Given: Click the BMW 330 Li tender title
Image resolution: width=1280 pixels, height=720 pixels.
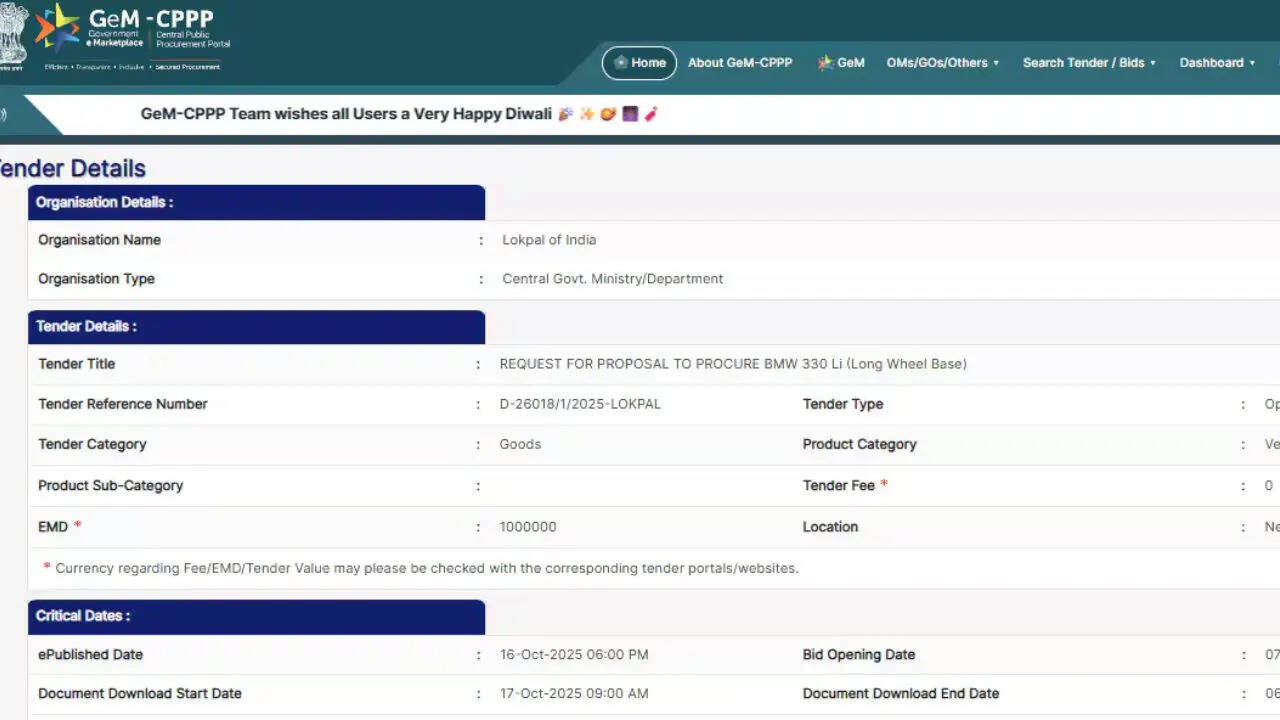Looking at the screenshot, I should pos(733,364).
